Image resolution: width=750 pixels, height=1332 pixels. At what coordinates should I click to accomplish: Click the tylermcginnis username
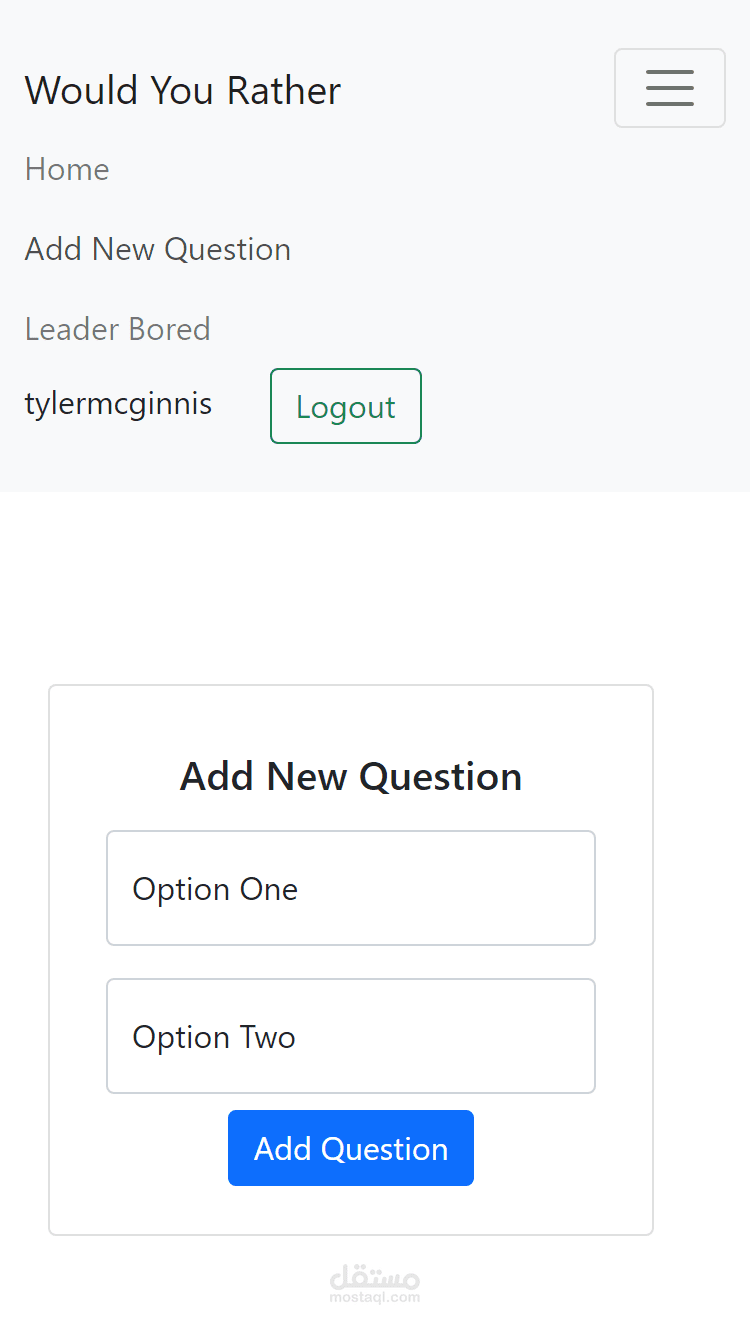pos(118,404)
